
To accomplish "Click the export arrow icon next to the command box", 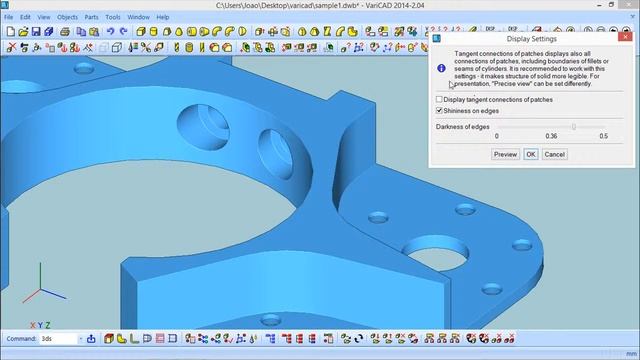I will pos(91,338).
